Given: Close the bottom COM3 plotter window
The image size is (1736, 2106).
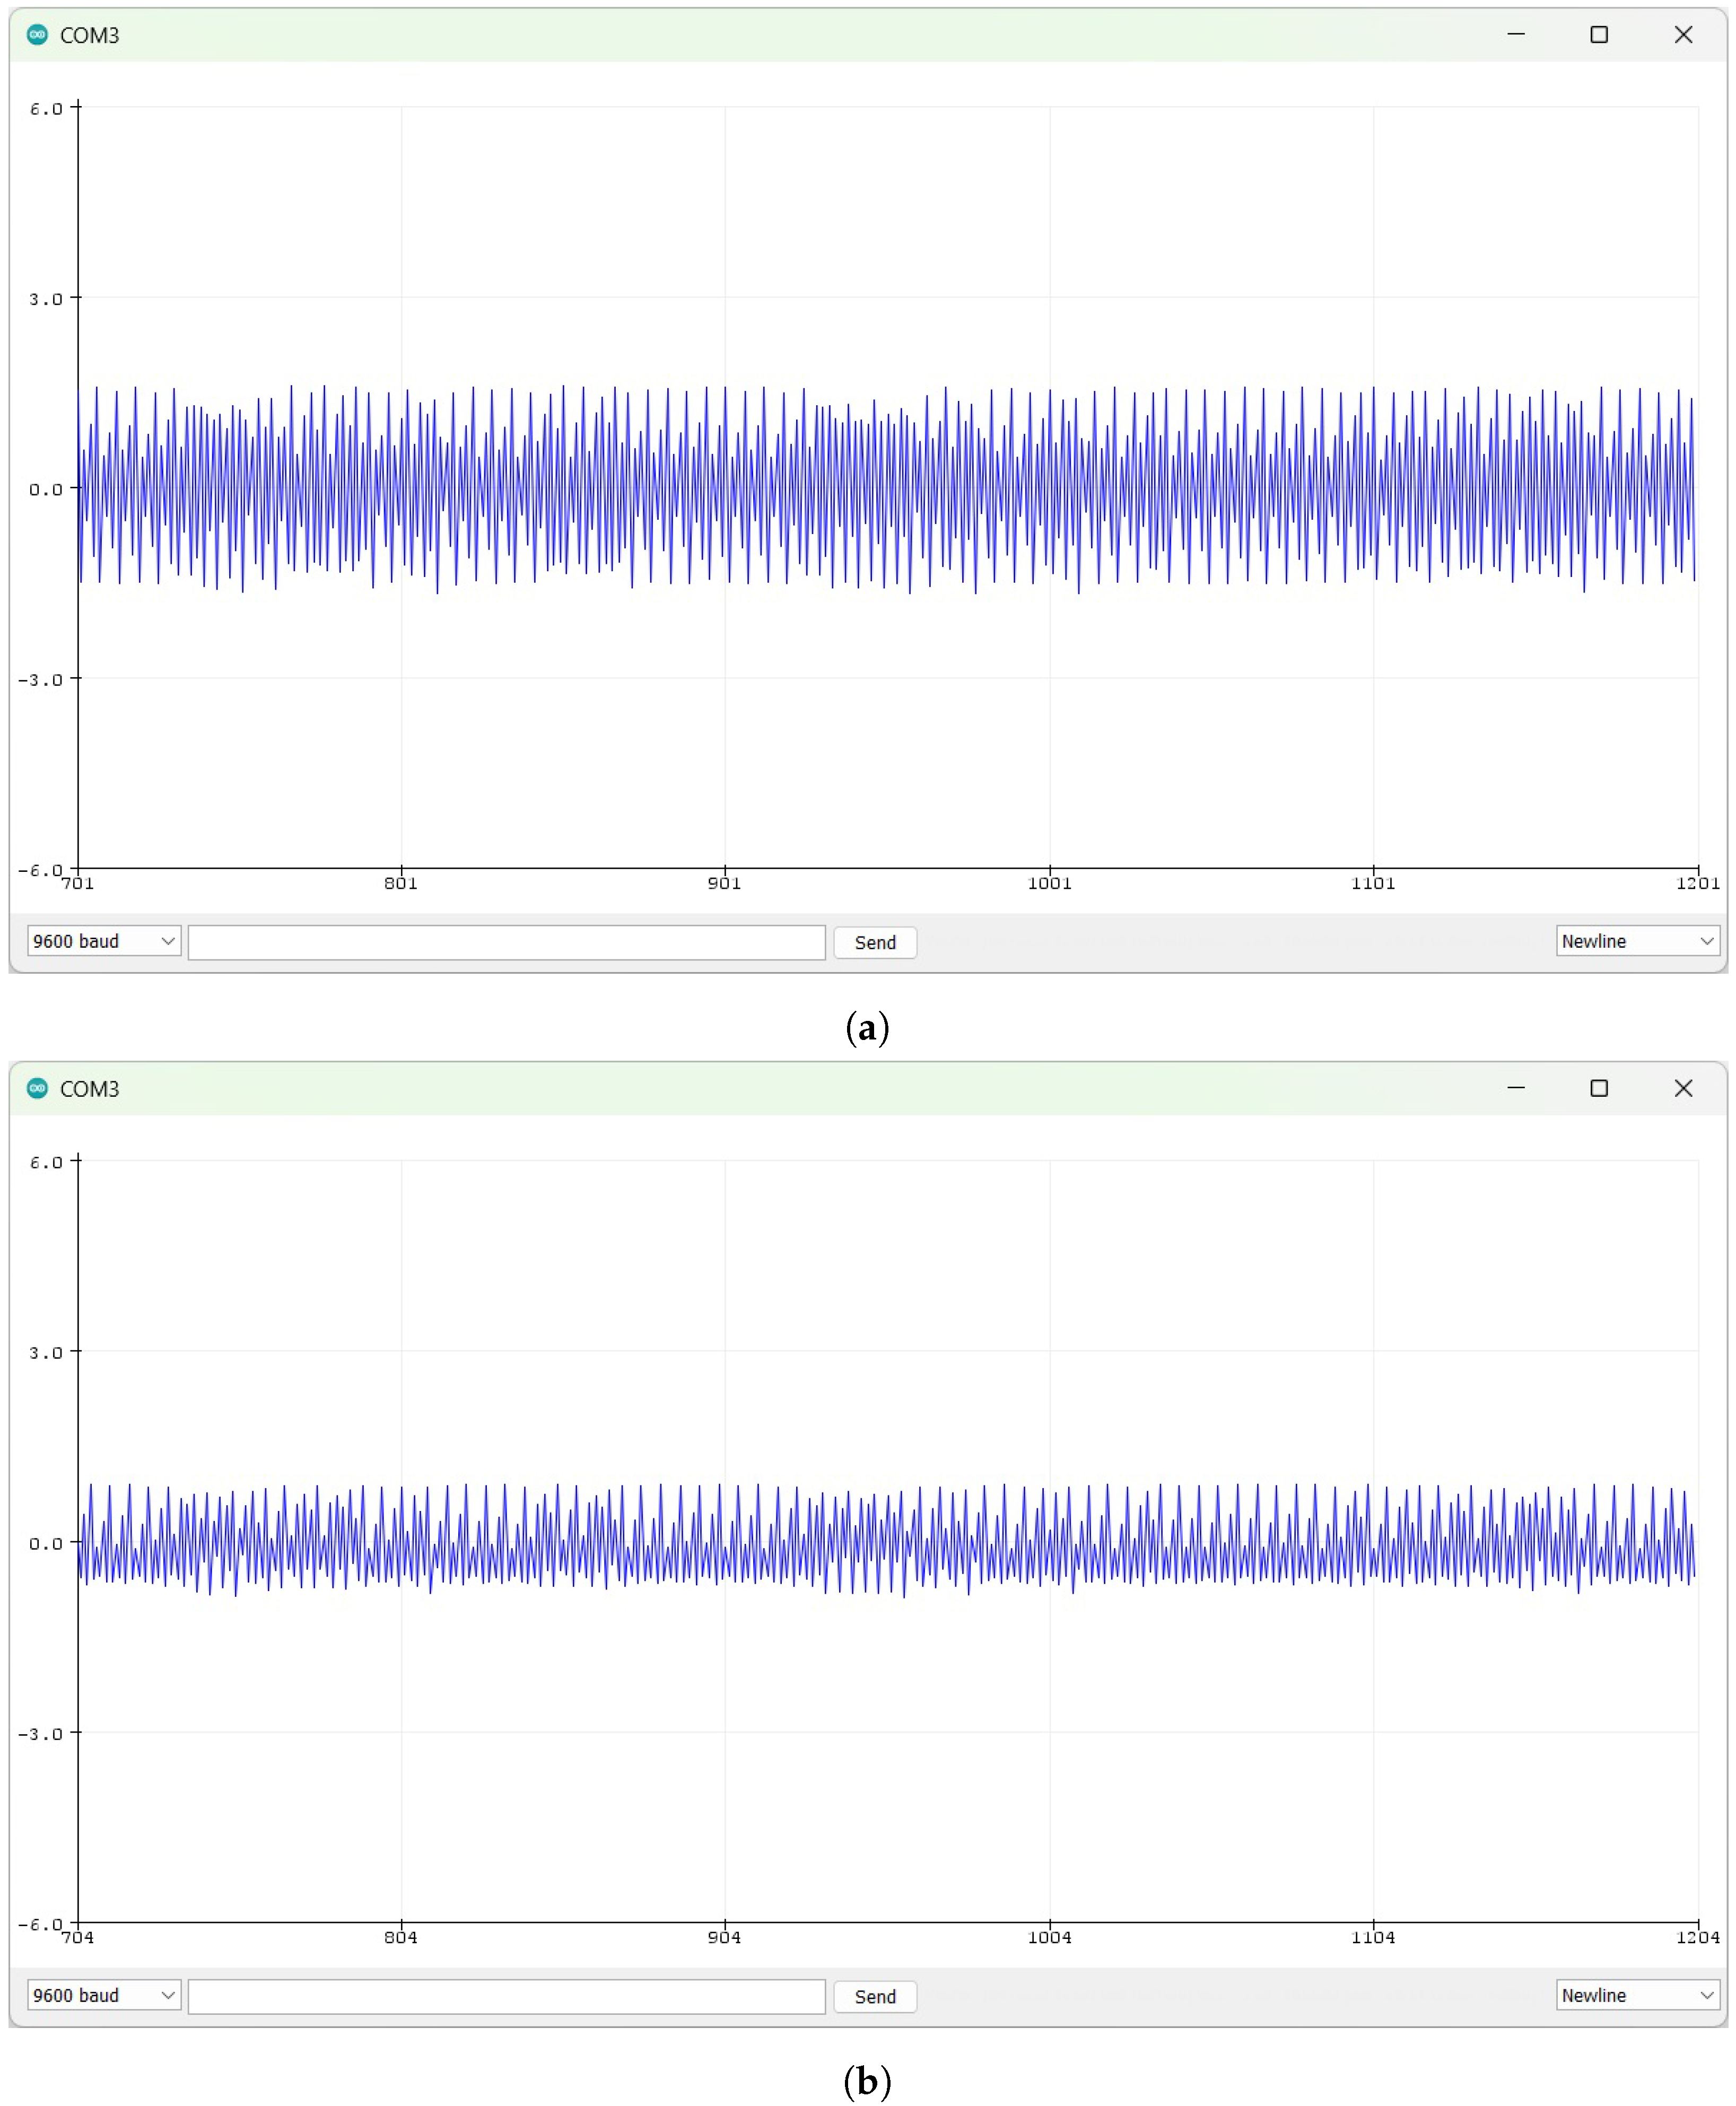Looking at the screenshot, I should coord(1683,1088).
